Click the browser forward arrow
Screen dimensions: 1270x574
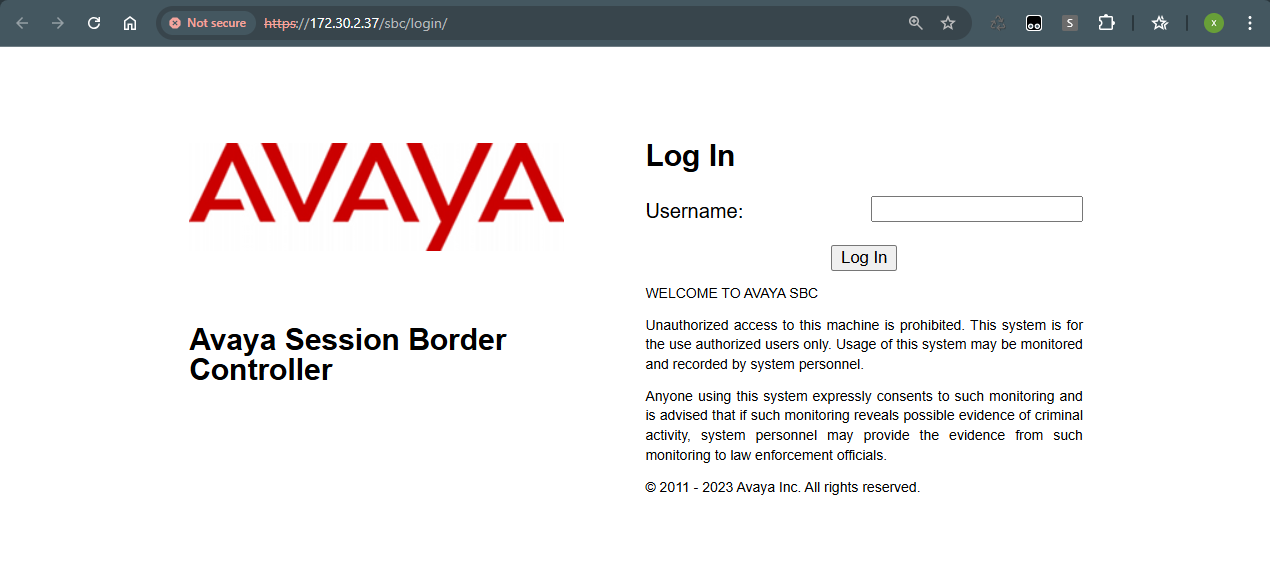pos(58,23)
